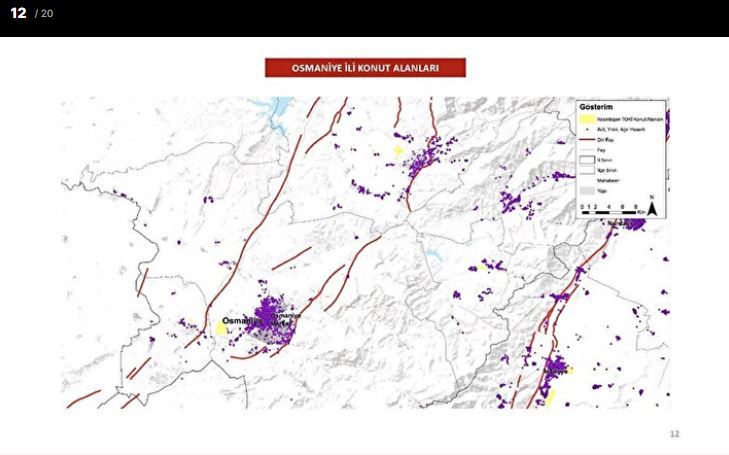Viewport: 729px width, 455px height.
Task: Click the current page number 12 field
Action: (x=18, y=13)
